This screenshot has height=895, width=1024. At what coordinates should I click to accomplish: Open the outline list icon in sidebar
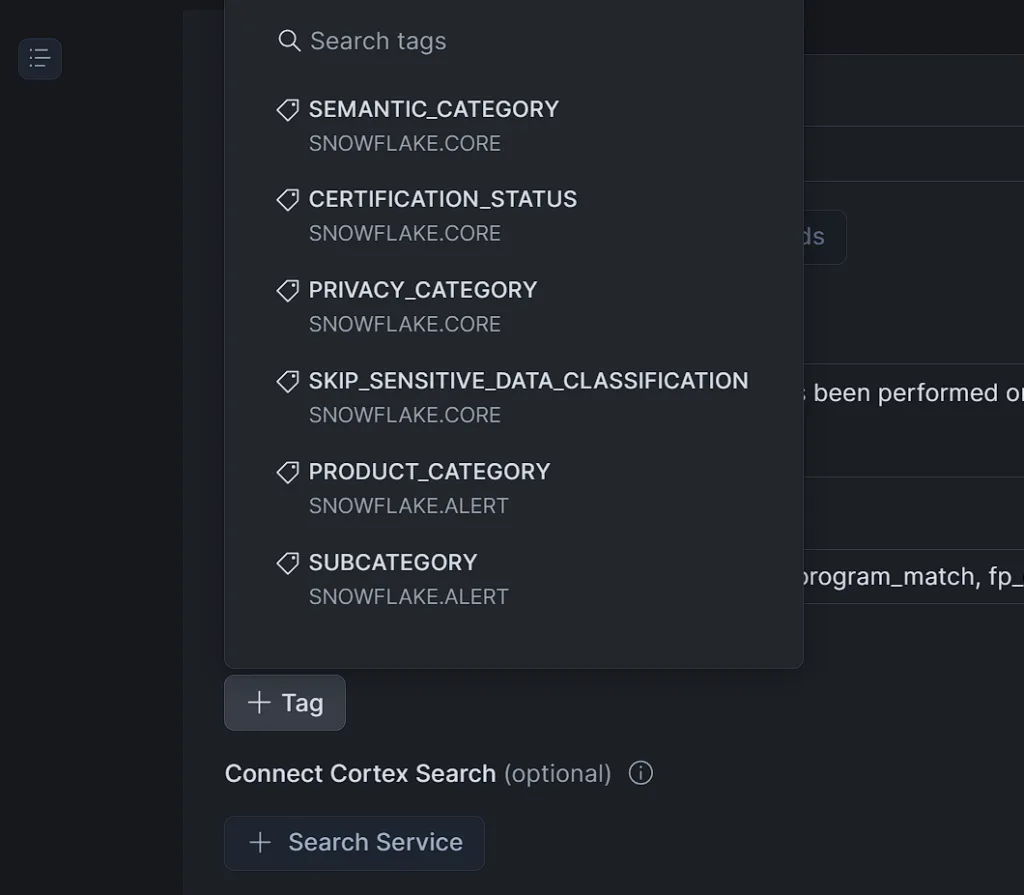tap(40, 58)
